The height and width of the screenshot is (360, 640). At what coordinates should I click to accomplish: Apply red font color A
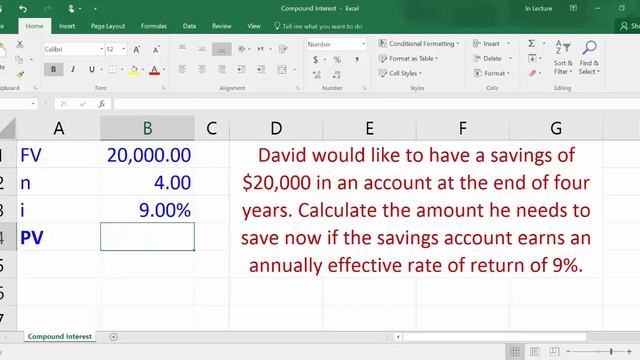[154, 70]
